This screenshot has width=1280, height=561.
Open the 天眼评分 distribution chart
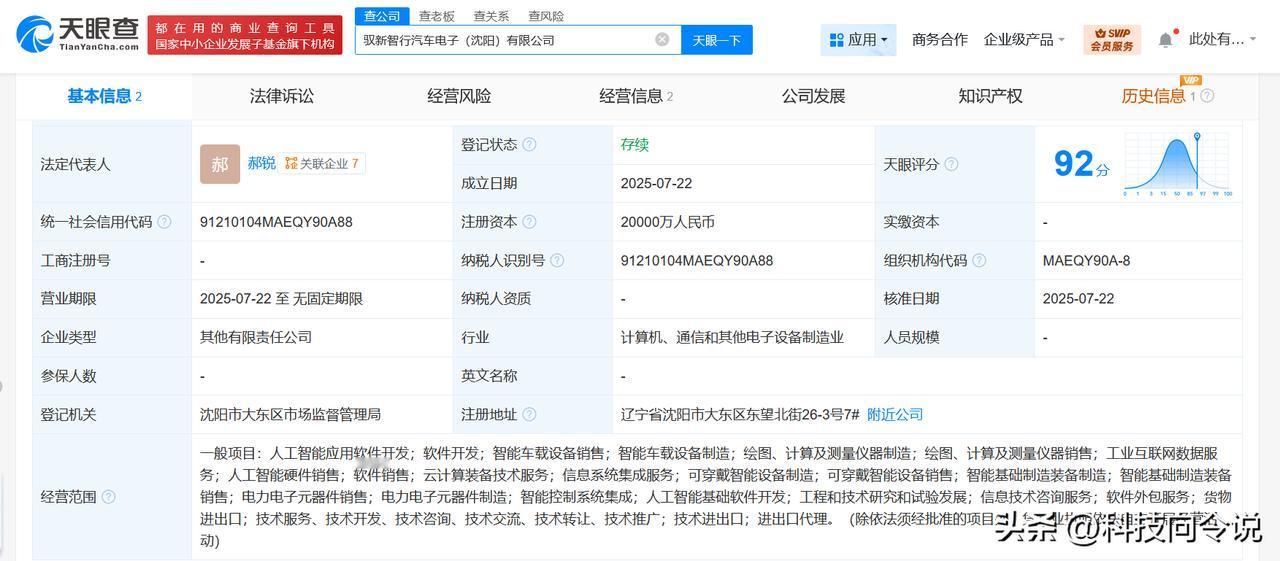(1178, 164)
